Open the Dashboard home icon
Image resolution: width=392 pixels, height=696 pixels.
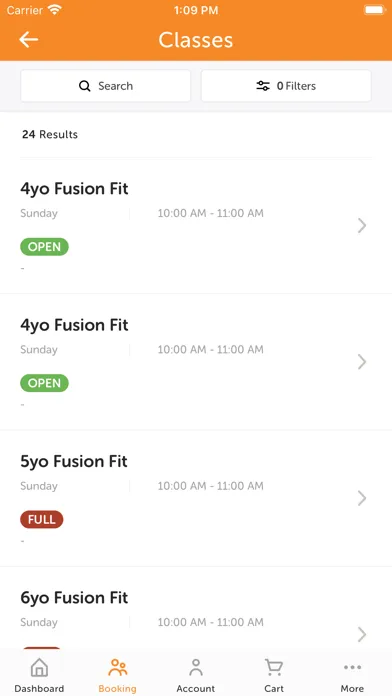[39, 668]
